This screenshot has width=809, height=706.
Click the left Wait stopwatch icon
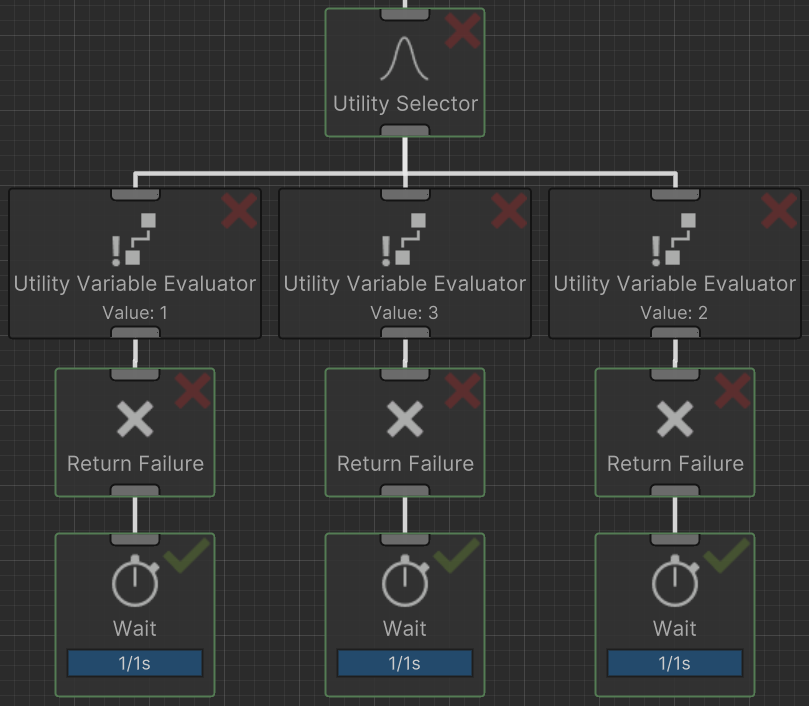coord(135,583)
